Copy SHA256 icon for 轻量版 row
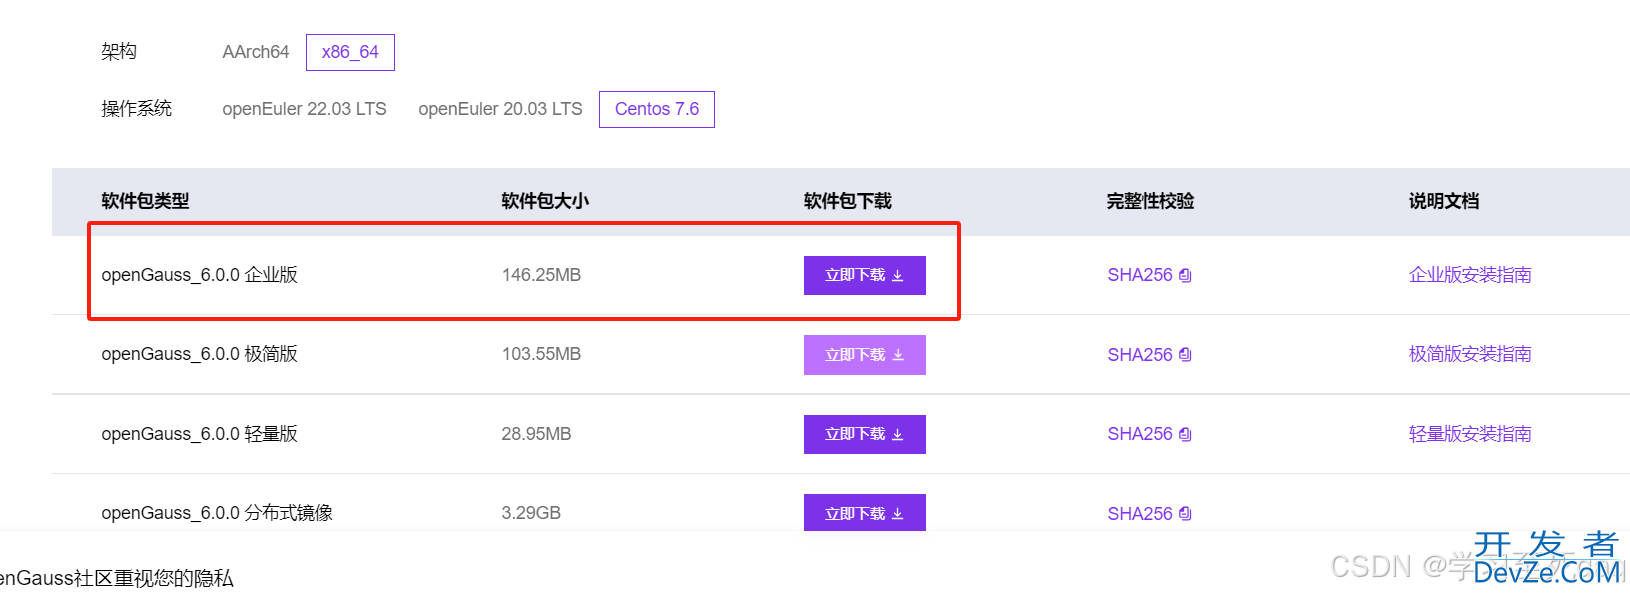The height and width of the screenshot is (594, 1630). [x=1185, y=434]
